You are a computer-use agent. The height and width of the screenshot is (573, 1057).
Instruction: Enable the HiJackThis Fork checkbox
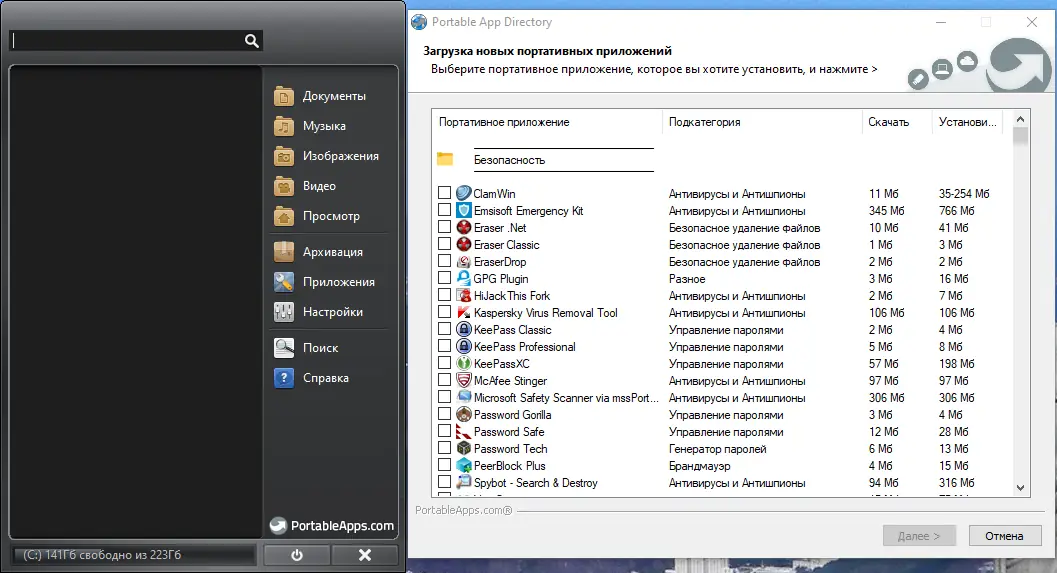(444, 295)
